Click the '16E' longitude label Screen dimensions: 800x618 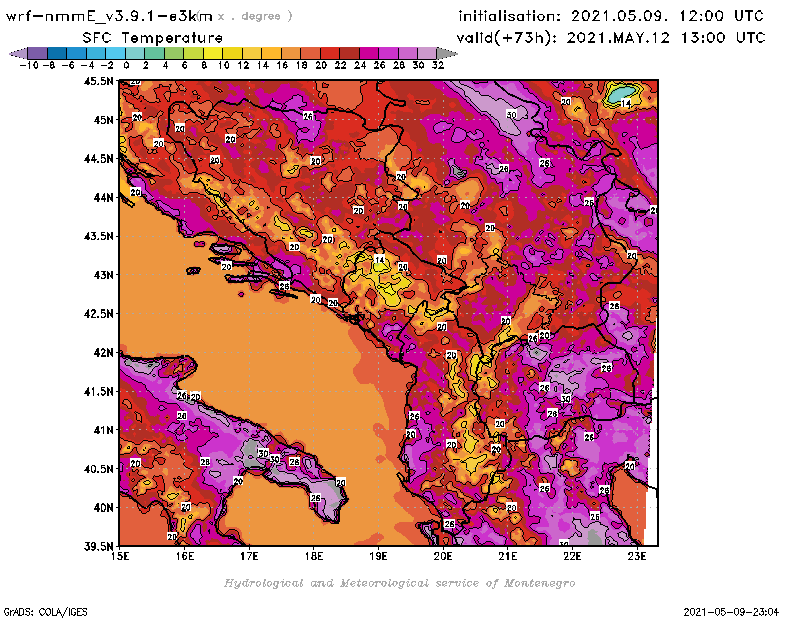(x=185, y=556)
